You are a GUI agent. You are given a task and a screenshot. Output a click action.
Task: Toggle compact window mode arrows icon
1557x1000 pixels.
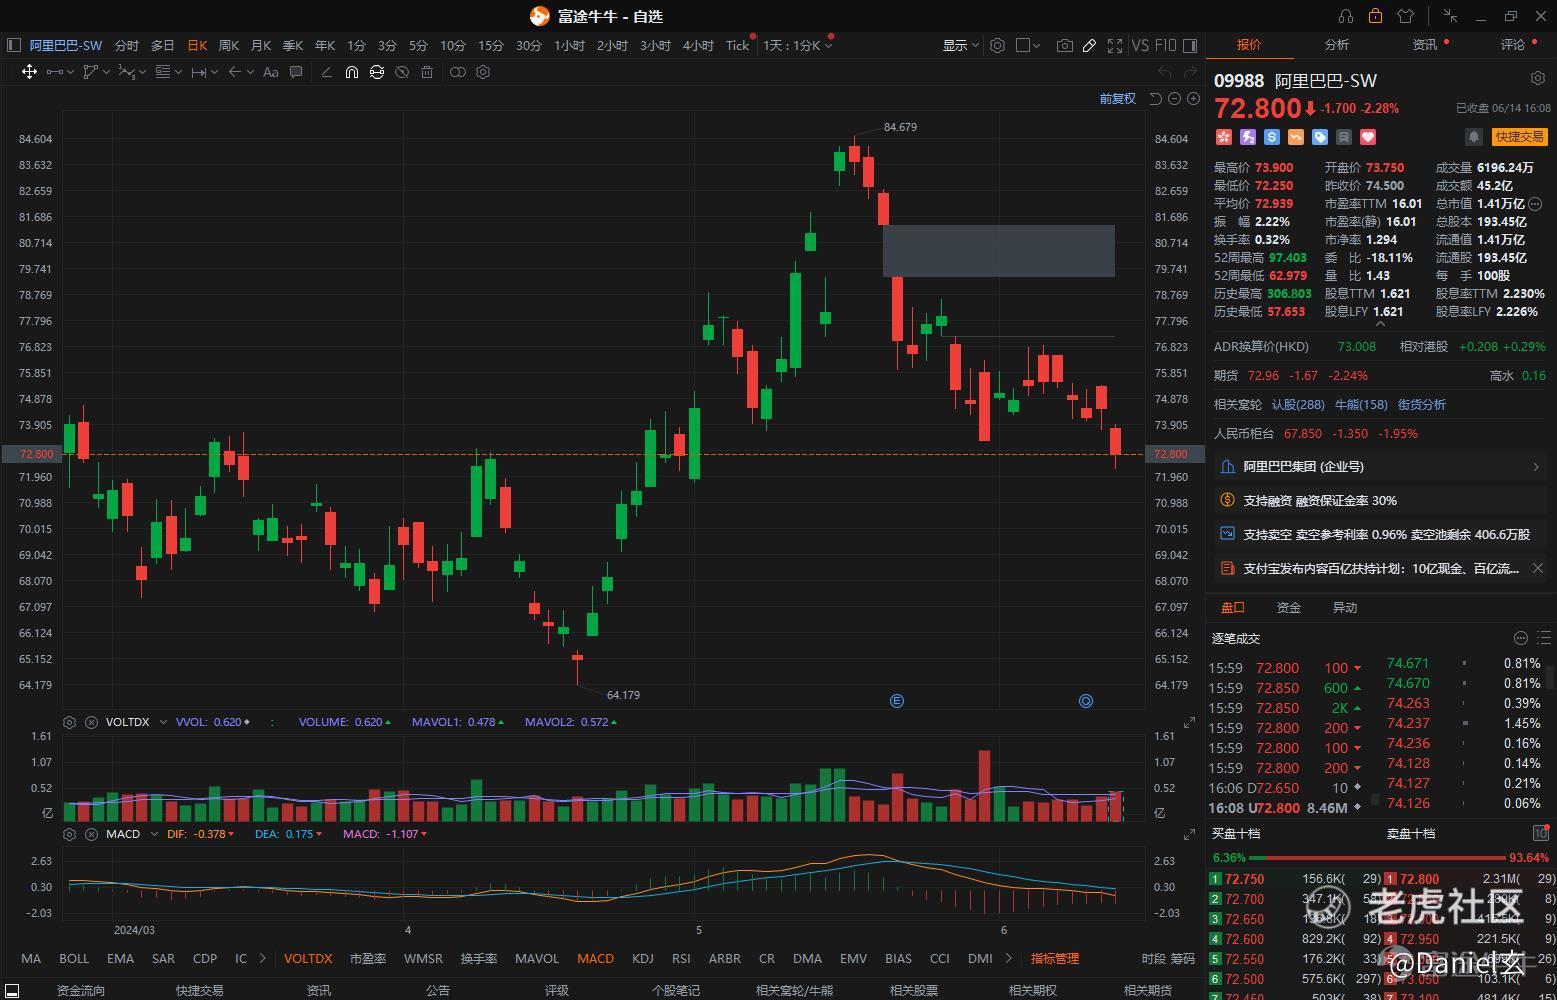(1450, 16)
